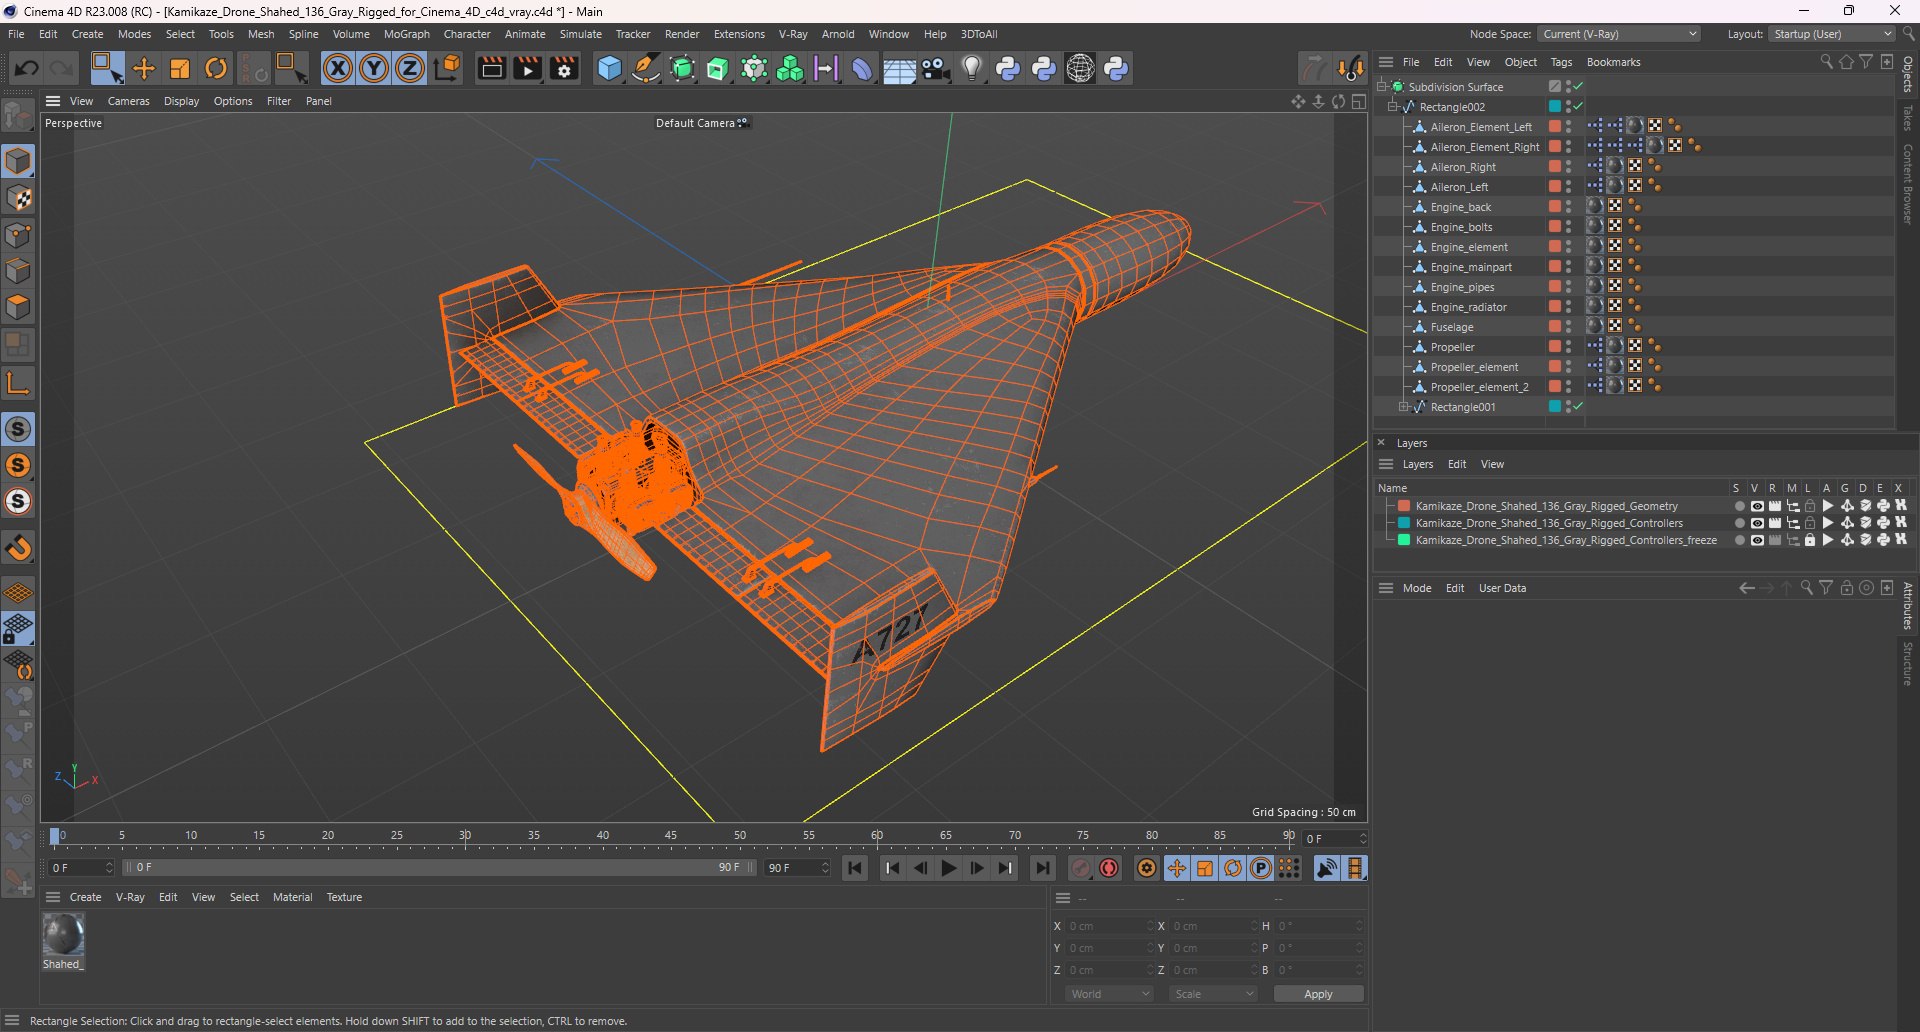This screenshot has height=1032, width=1920.
Task: Go to start of animation
Action: tap(855, 868)
